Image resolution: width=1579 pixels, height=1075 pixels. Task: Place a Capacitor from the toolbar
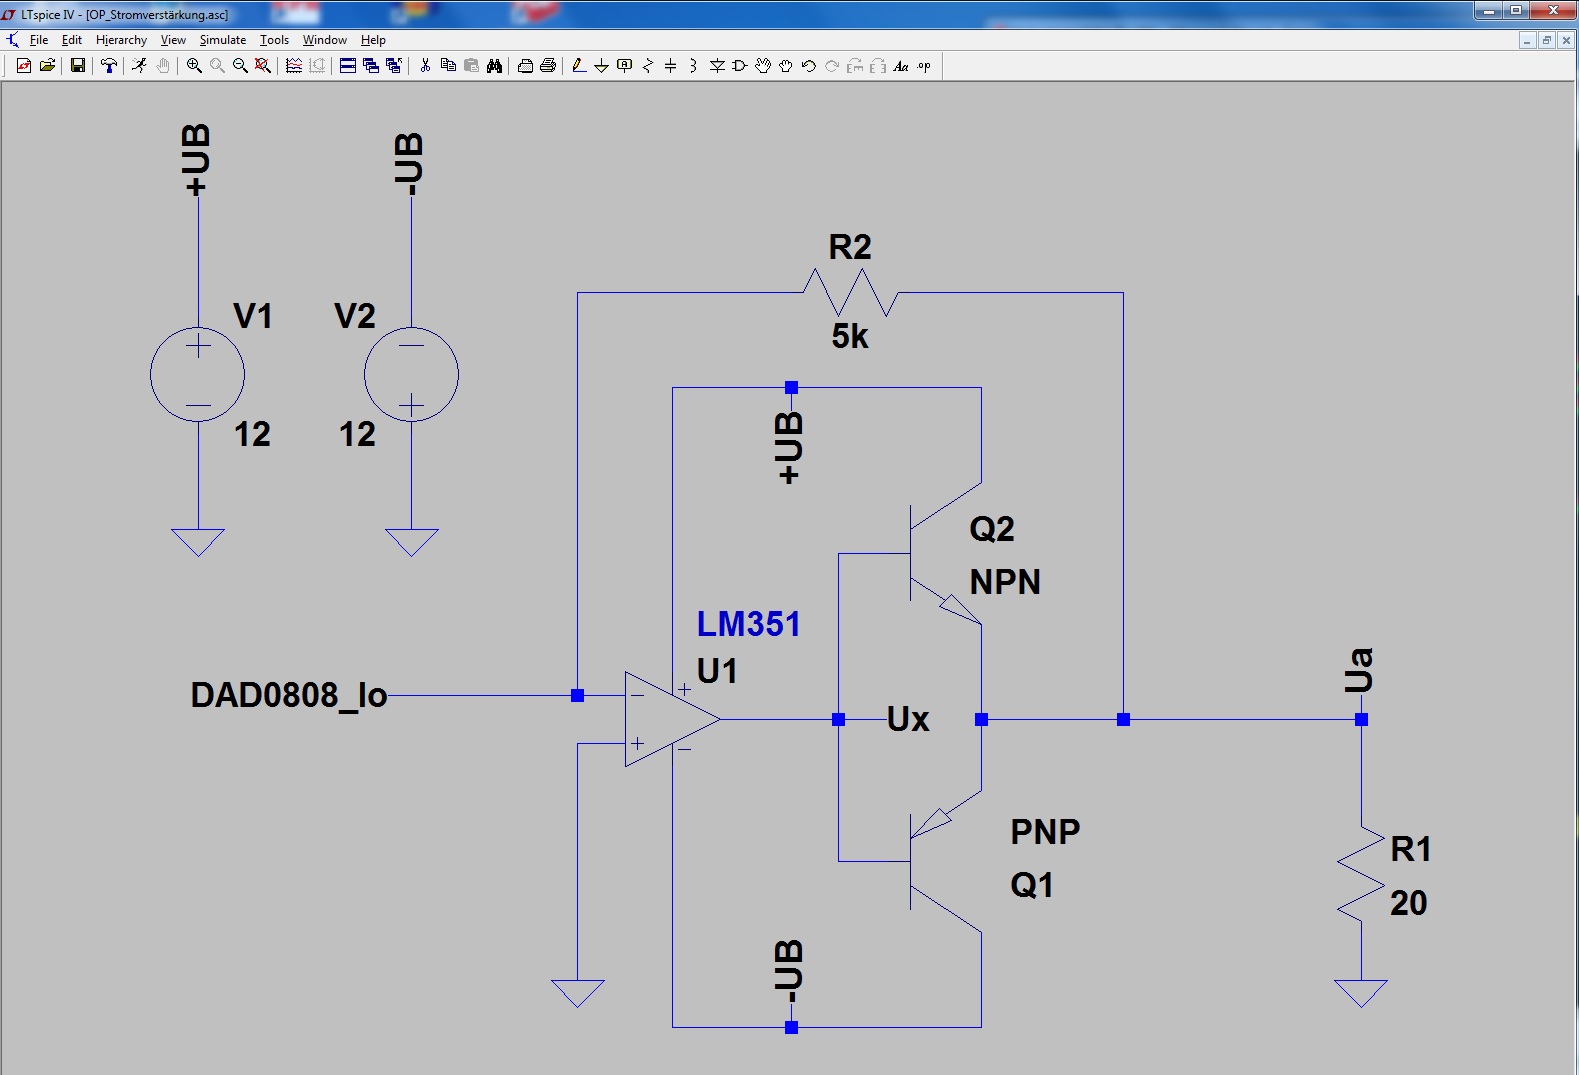tap(671, 66)
